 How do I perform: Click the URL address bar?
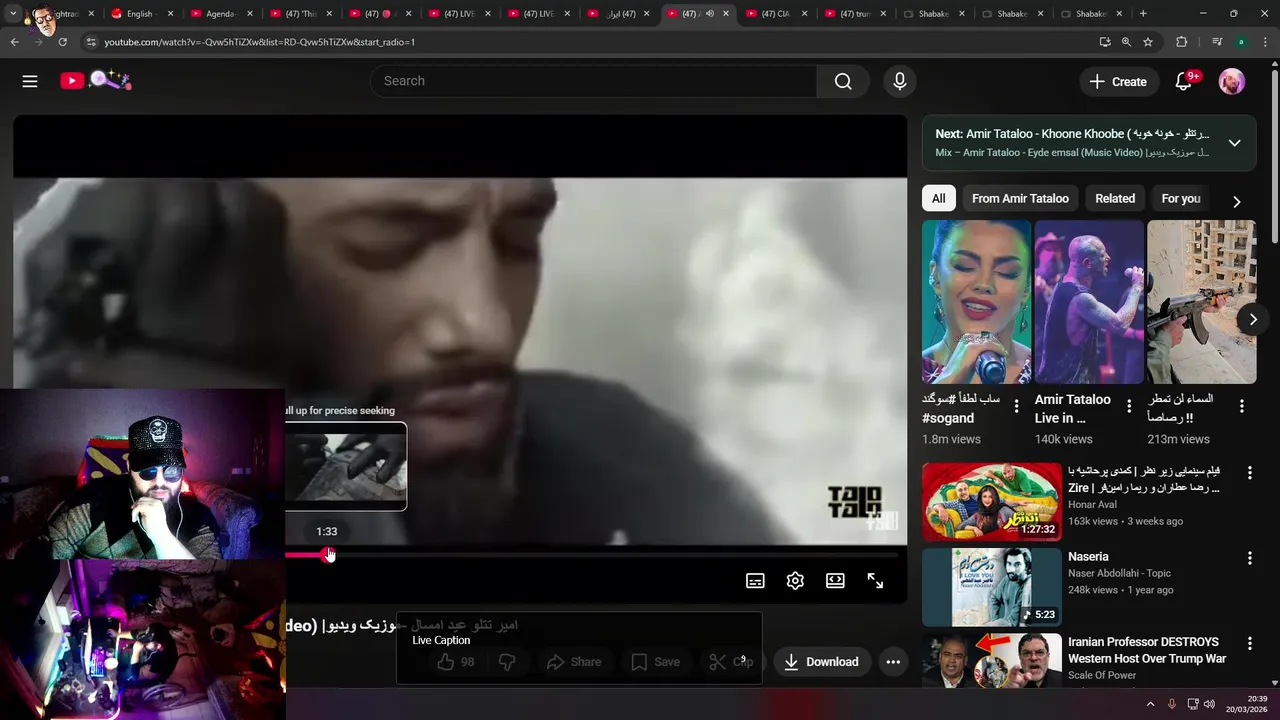point(590,42)
